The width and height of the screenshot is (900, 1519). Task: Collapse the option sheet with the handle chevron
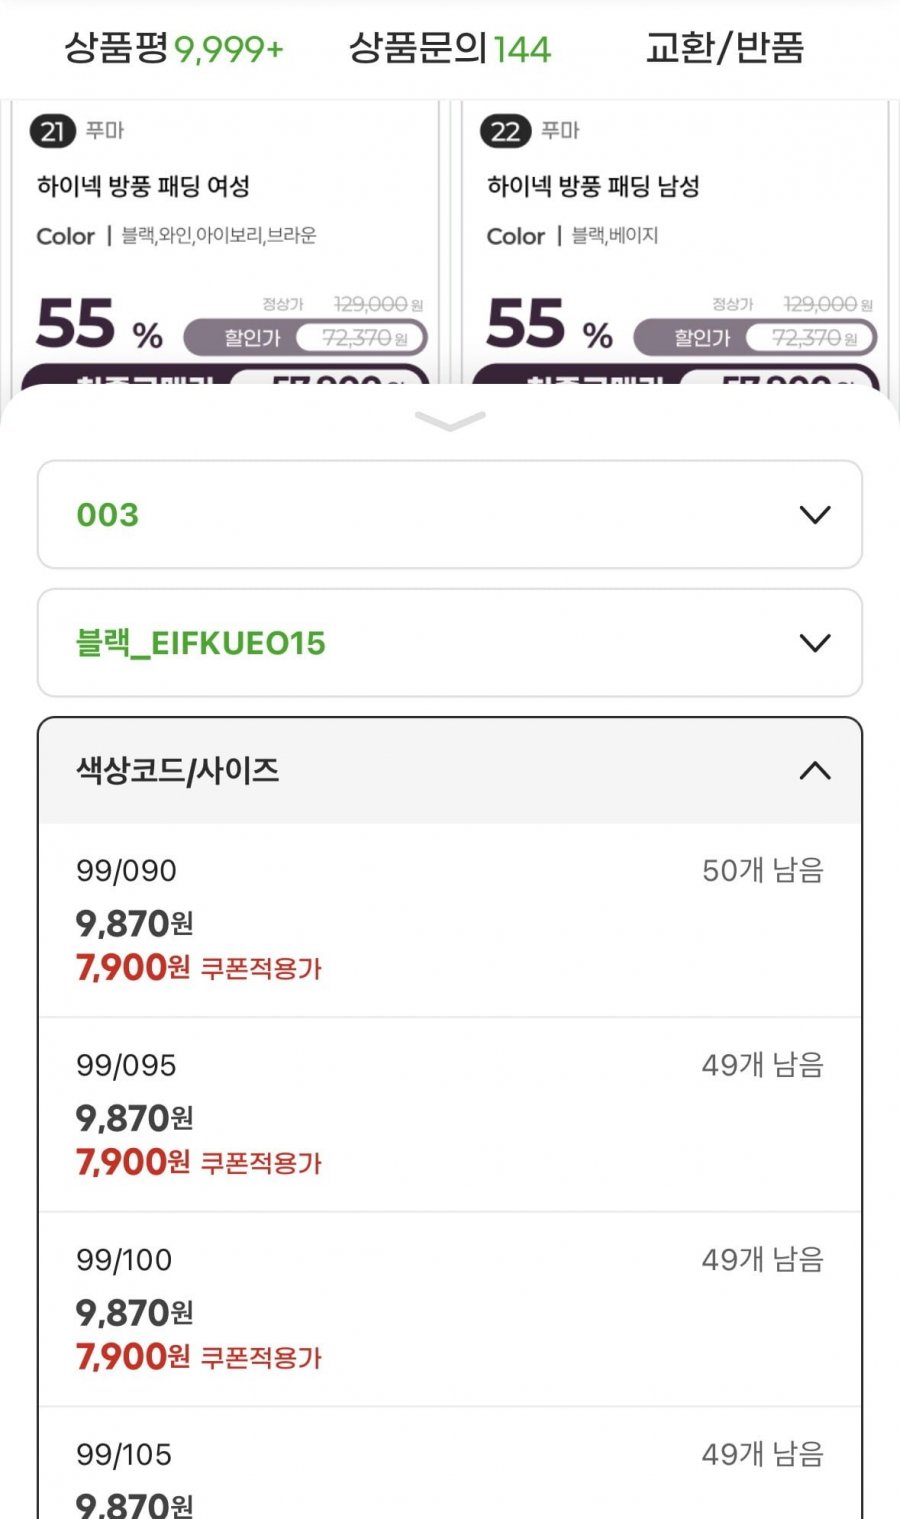click(450, 421)
